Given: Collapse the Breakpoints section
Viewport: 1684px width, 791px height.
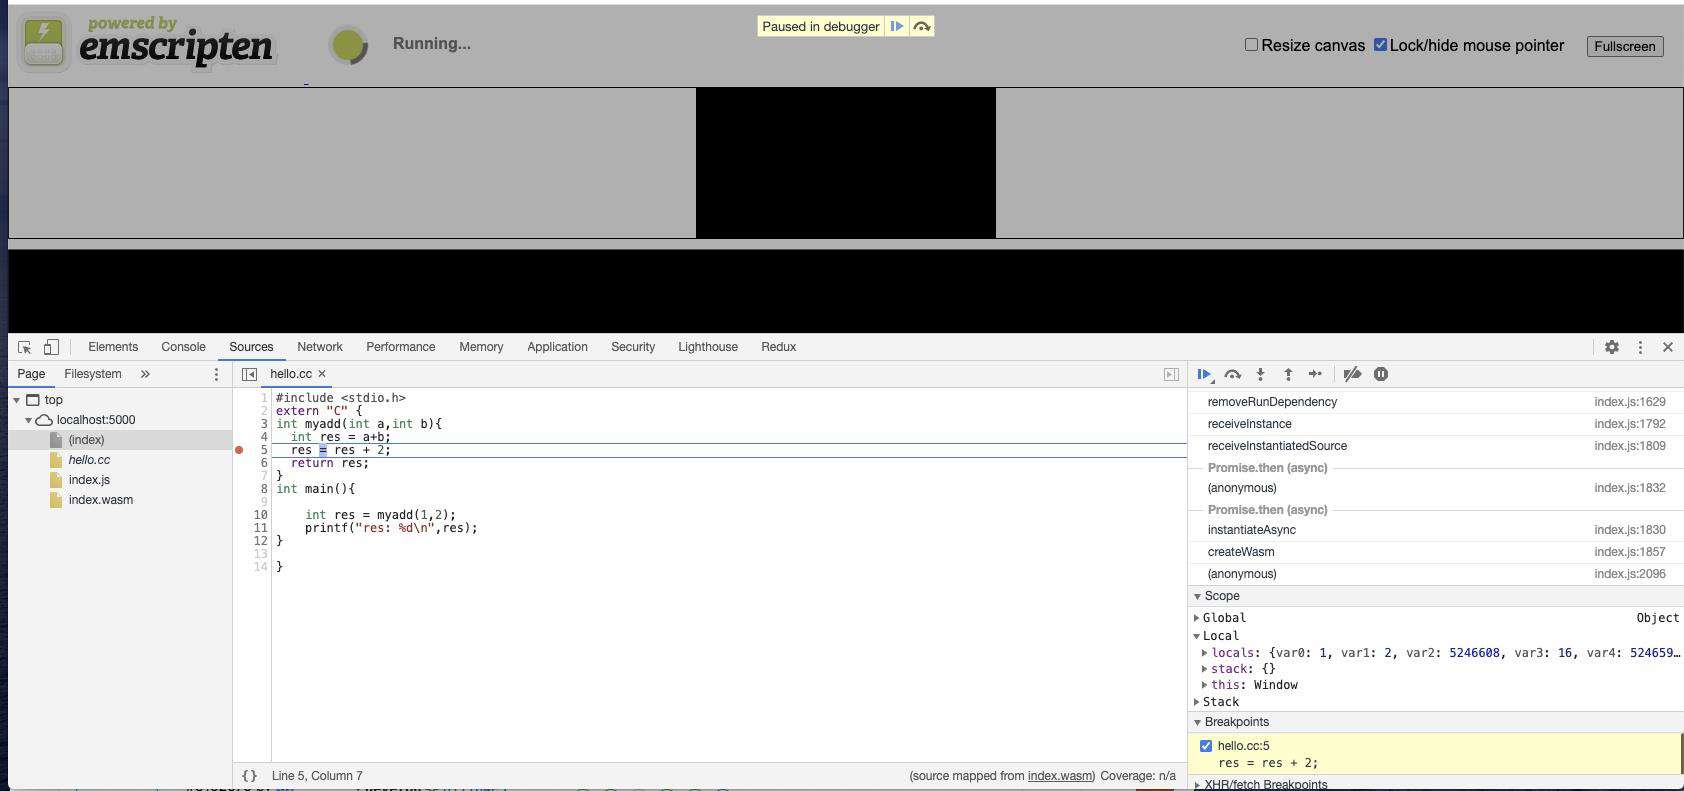Looking at the screenshot, I should (x=1198, y=722).
